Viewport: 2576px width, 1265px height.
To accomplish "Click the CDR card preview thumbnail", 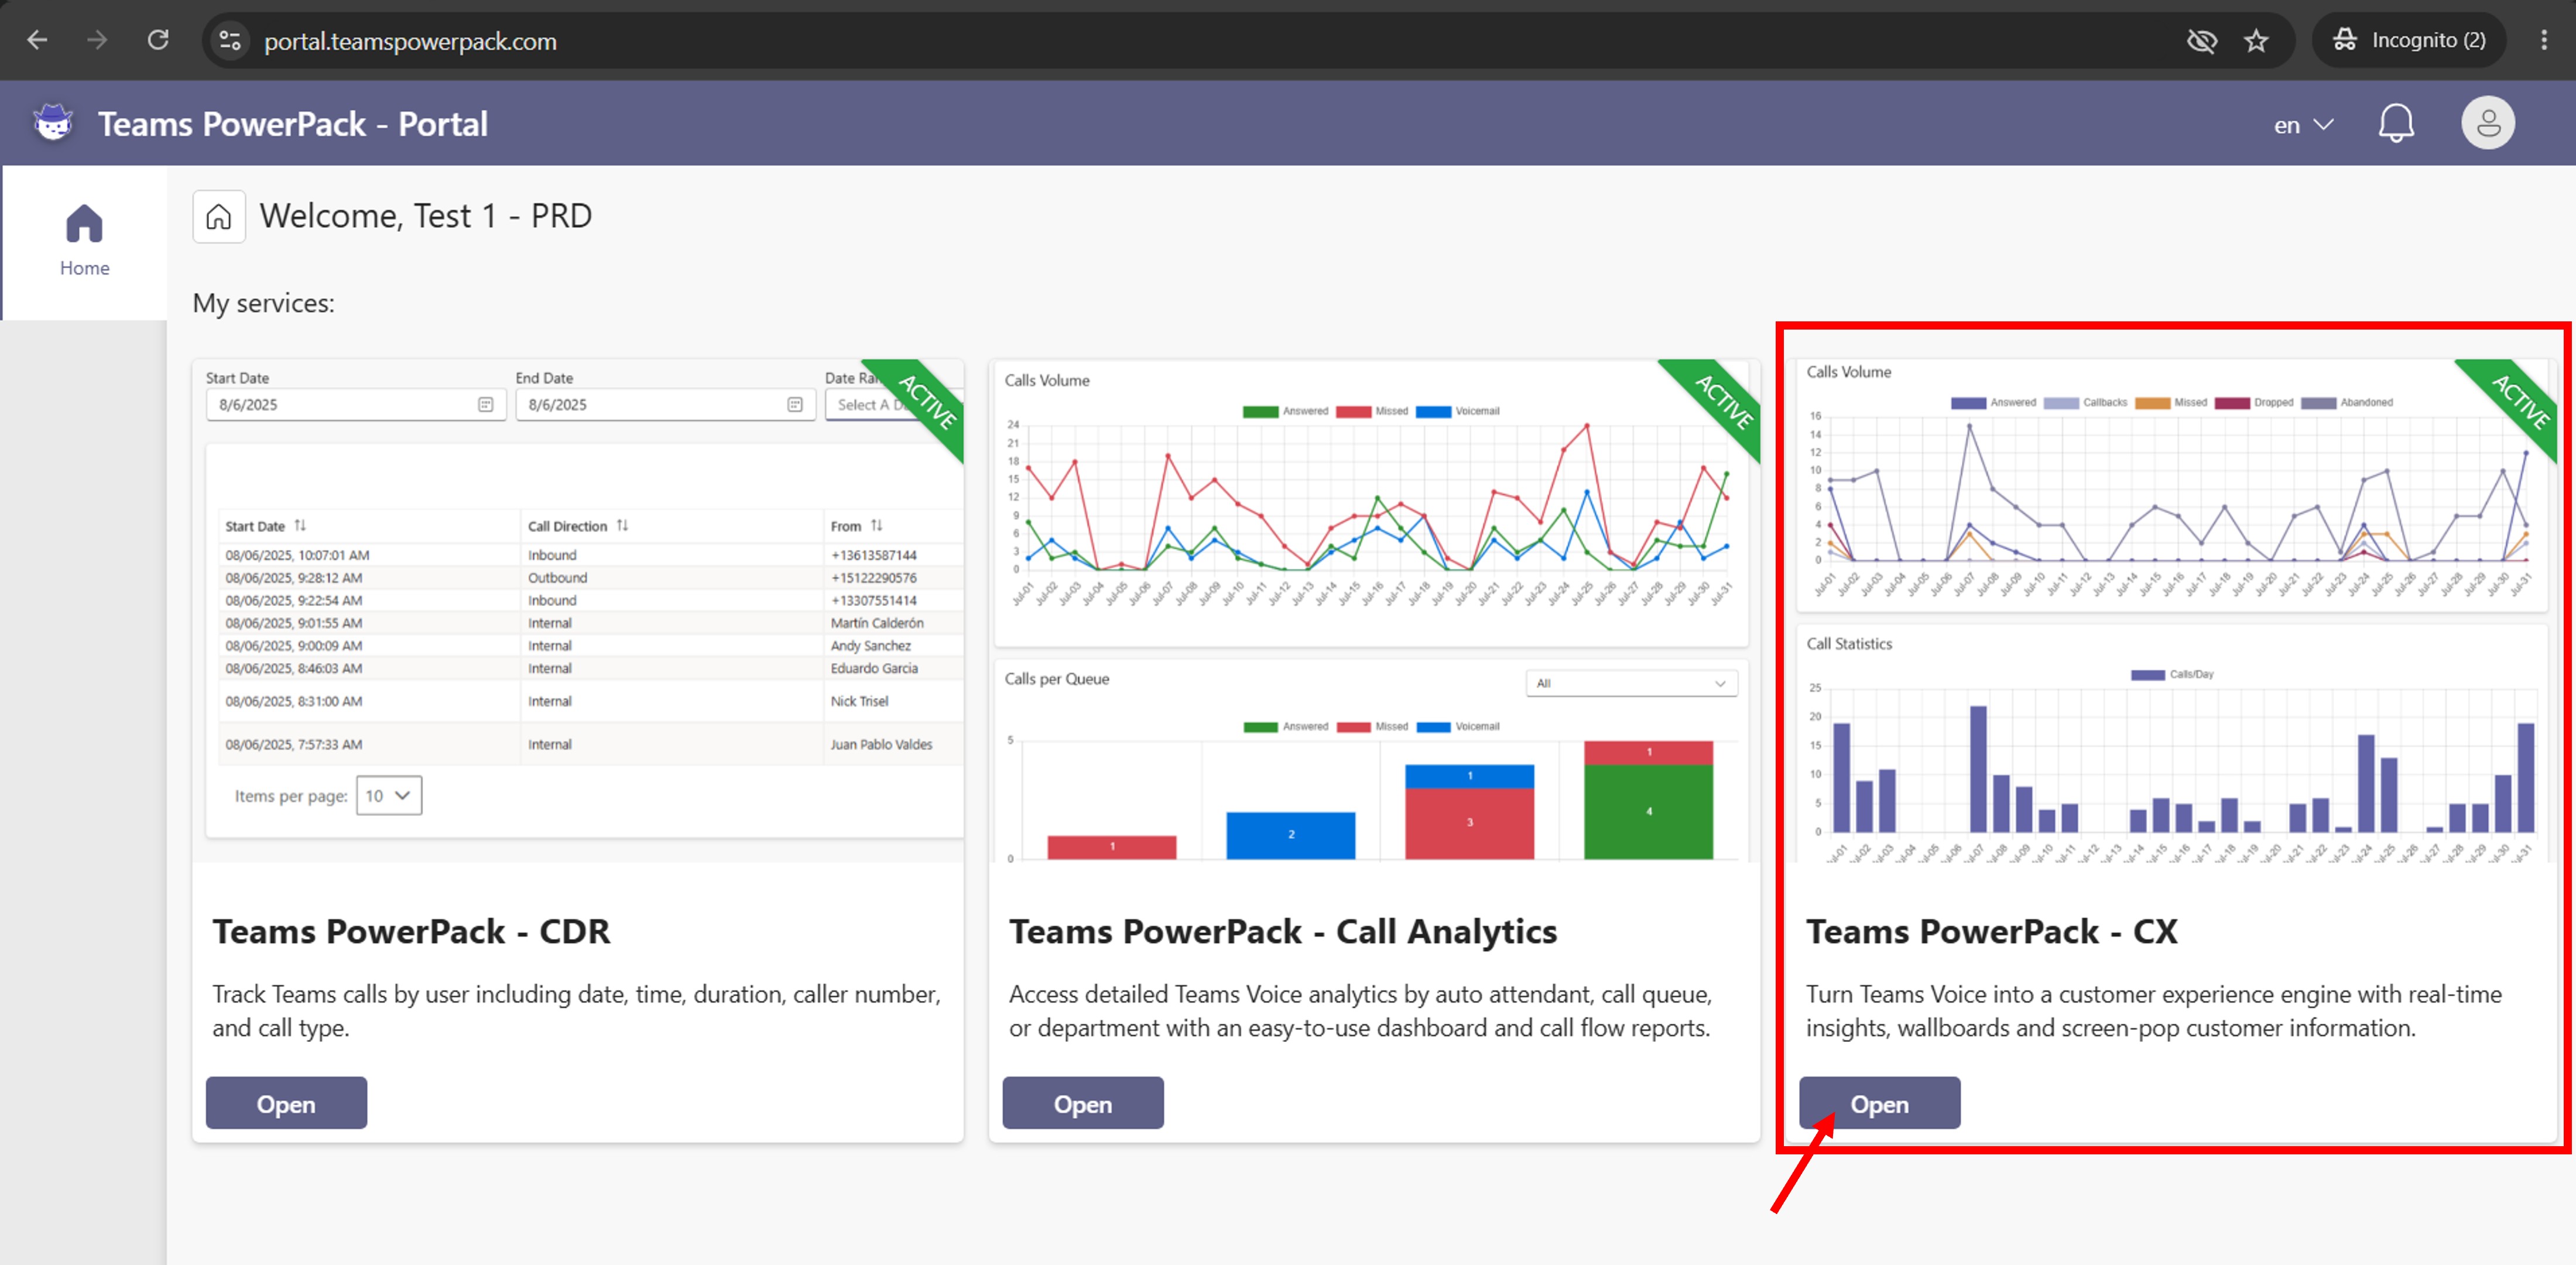I will pyautogui.click(x=578, y=610).
